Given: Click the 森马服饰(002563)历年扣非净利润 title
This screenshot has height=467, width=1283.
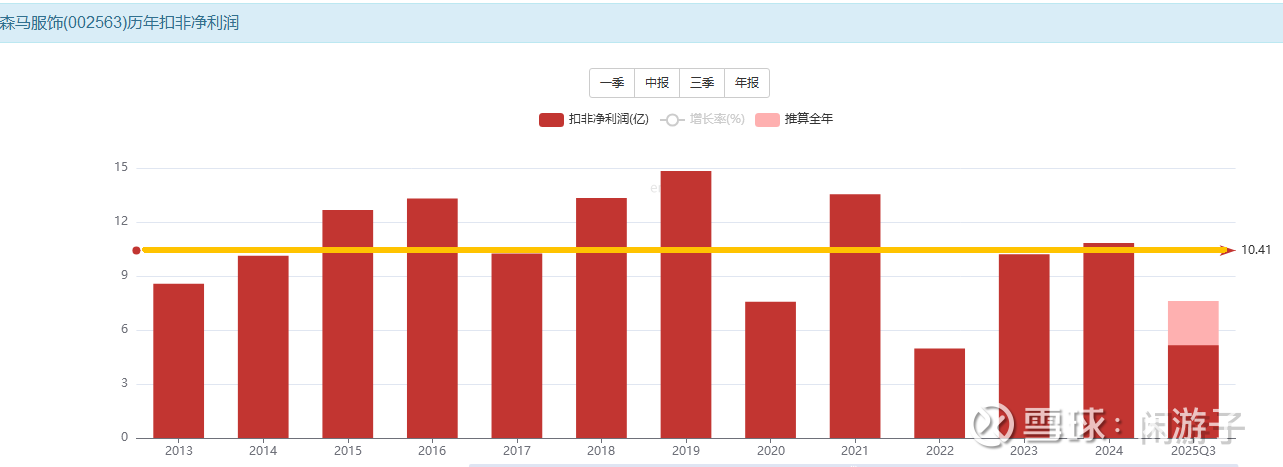Looking at the screenshot, I should pos(119,22).
